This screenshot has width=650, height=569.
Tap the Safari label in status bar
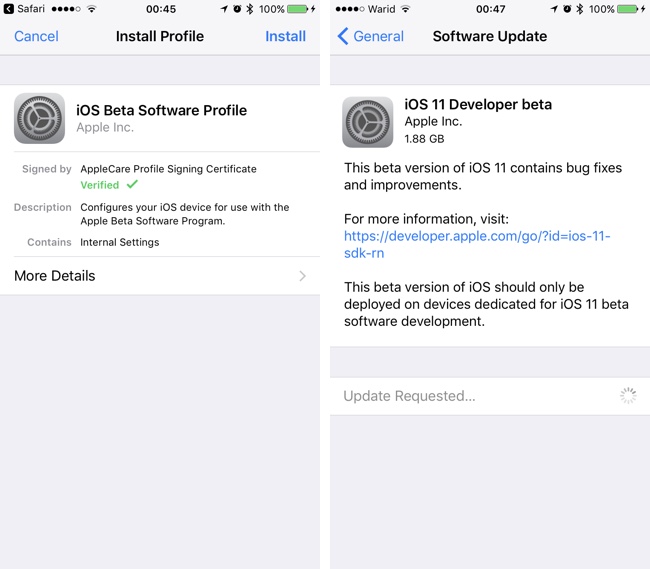click(x=31, y=9)
